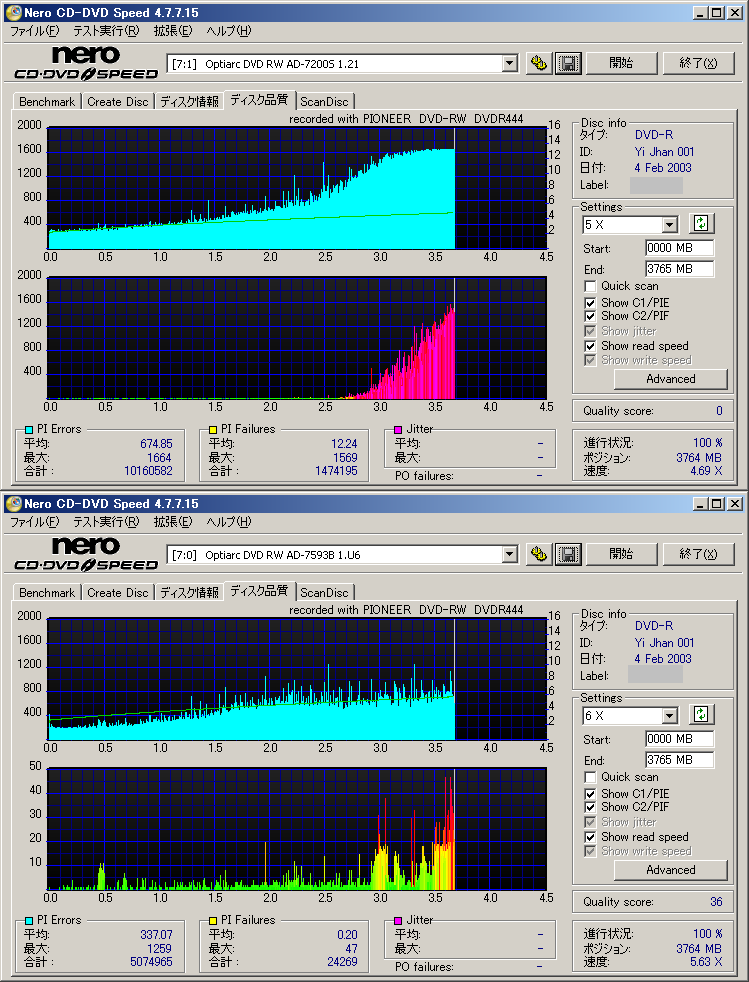Click 終了(X) button in the AD-7593B window
The width and height of the screenshot is (749, 982).
pos(698,554)
